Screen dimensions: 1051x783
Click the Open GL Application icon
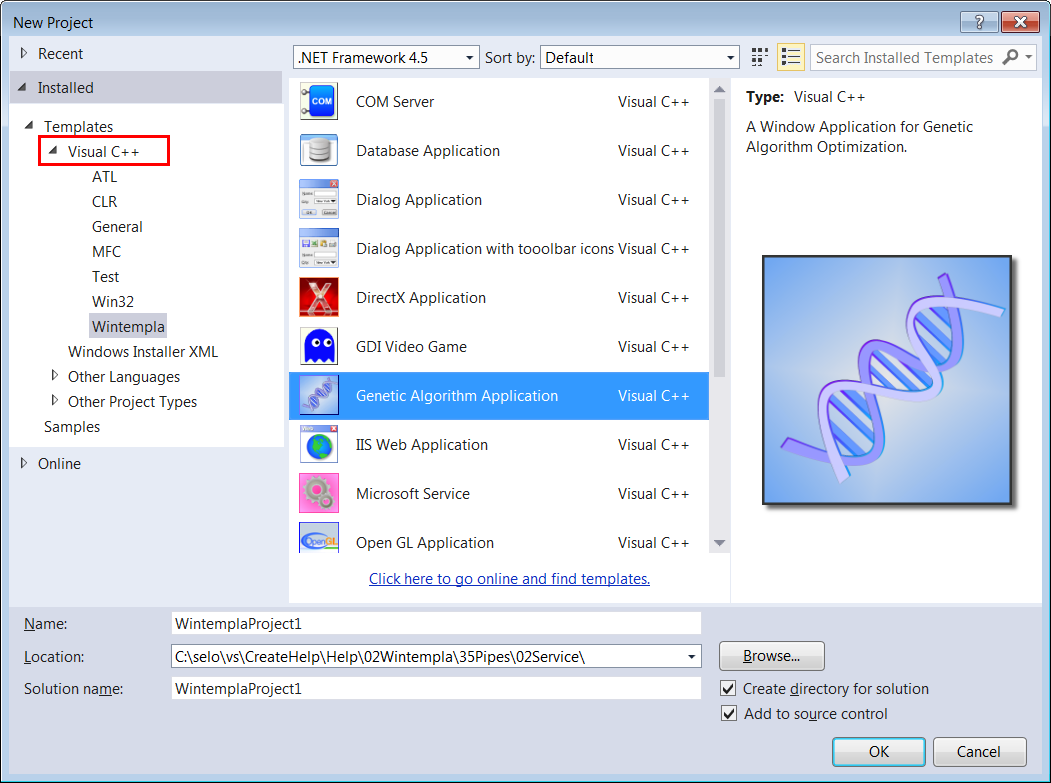[319, 538]
